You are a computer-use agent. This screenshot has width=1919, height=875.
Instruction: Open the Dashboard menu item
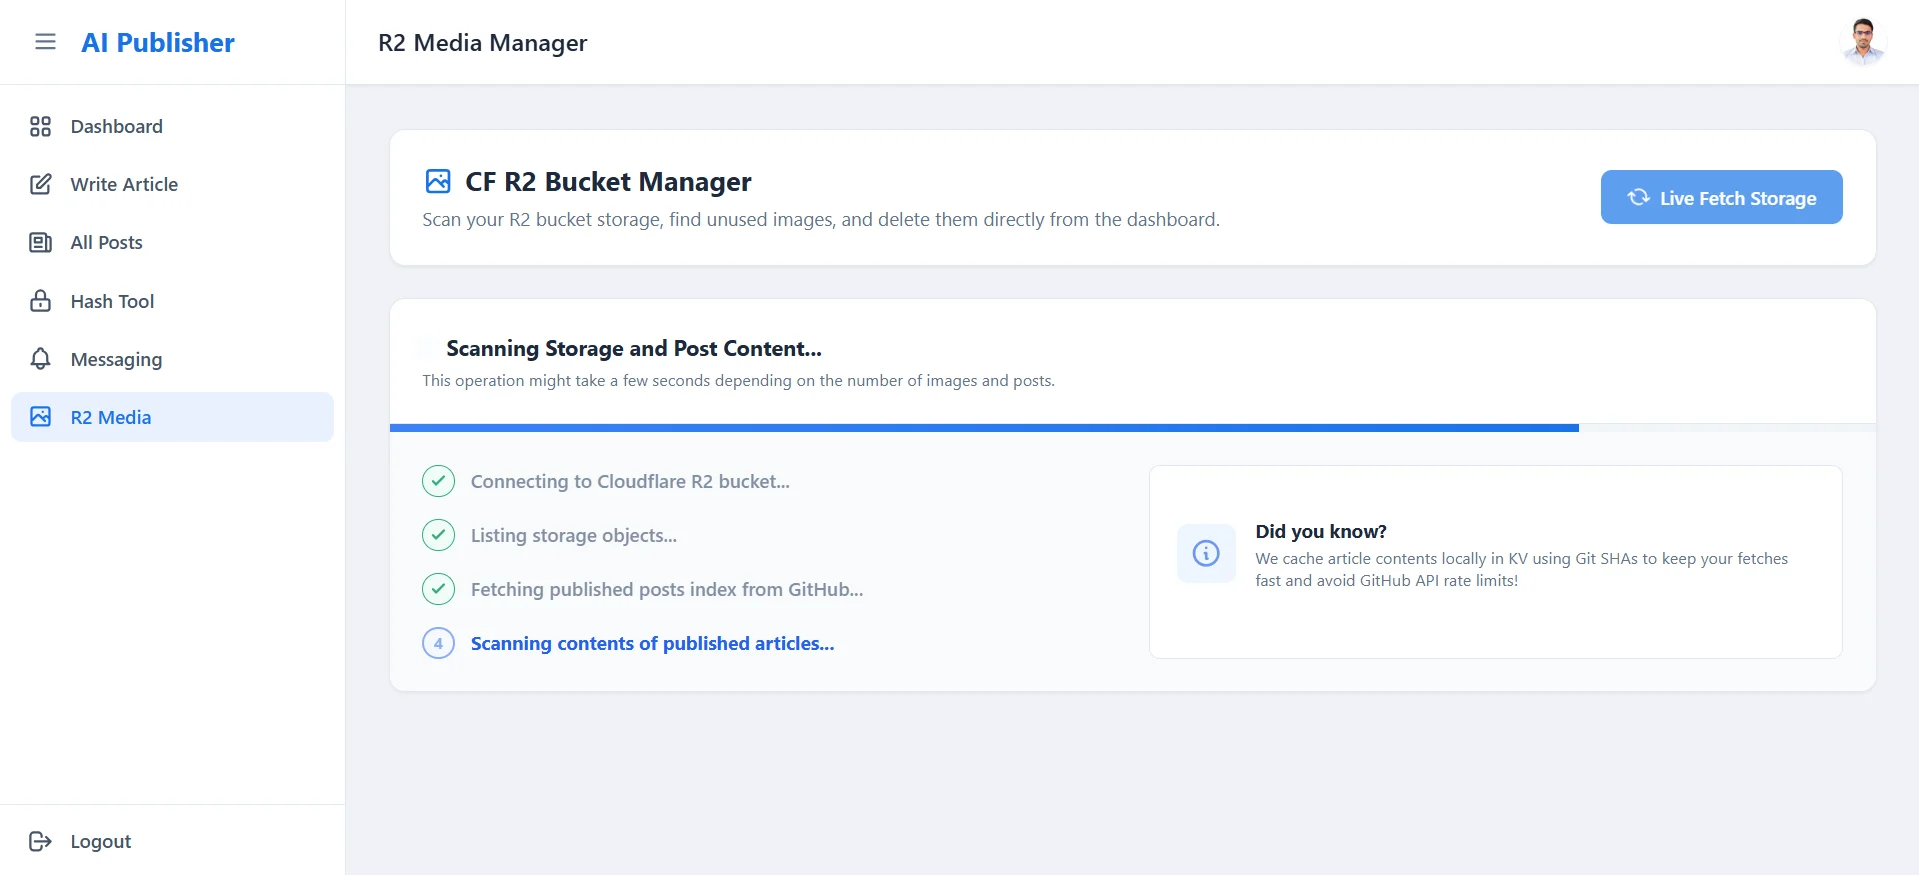click(172, 126)
